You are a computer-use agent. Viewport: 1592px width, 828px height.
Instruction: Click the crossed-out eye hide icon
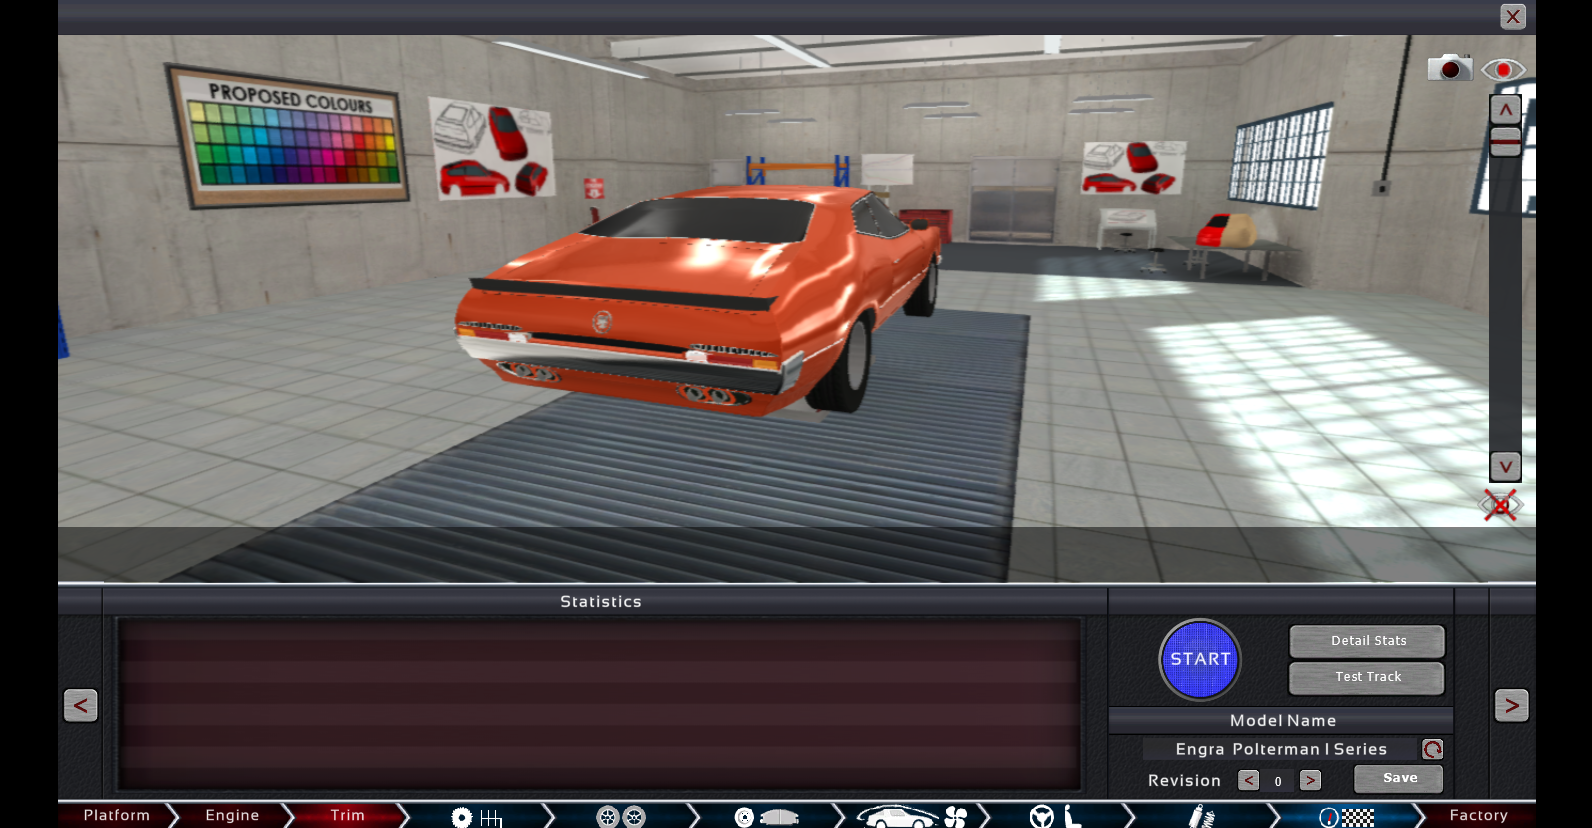(x=1500, y=505)
